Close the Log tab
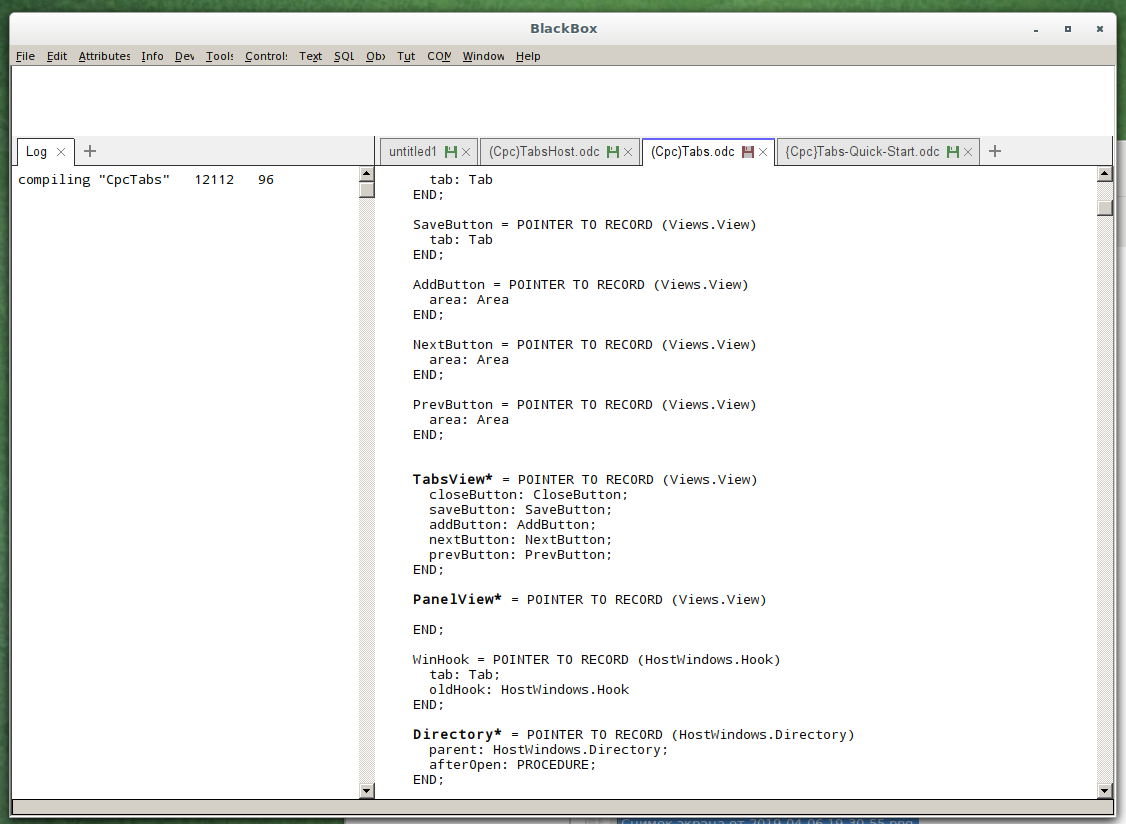 click(x=61, y=152)
